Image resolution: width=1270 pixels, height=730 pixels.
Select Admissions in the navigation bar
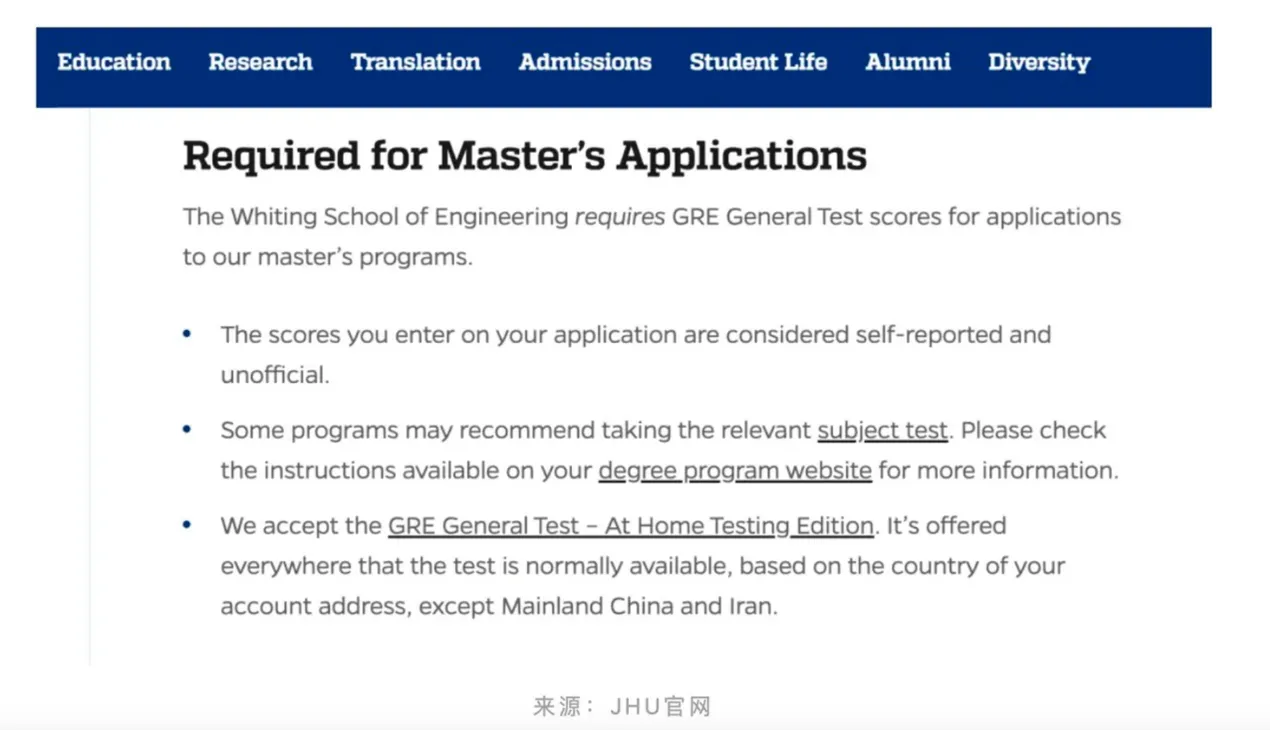click(x=585, y=62)
